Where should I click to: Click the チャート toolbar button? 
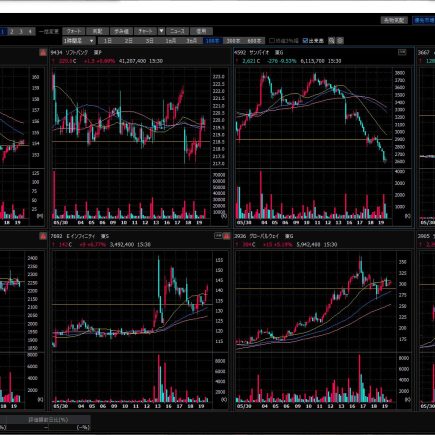(145, 31)
